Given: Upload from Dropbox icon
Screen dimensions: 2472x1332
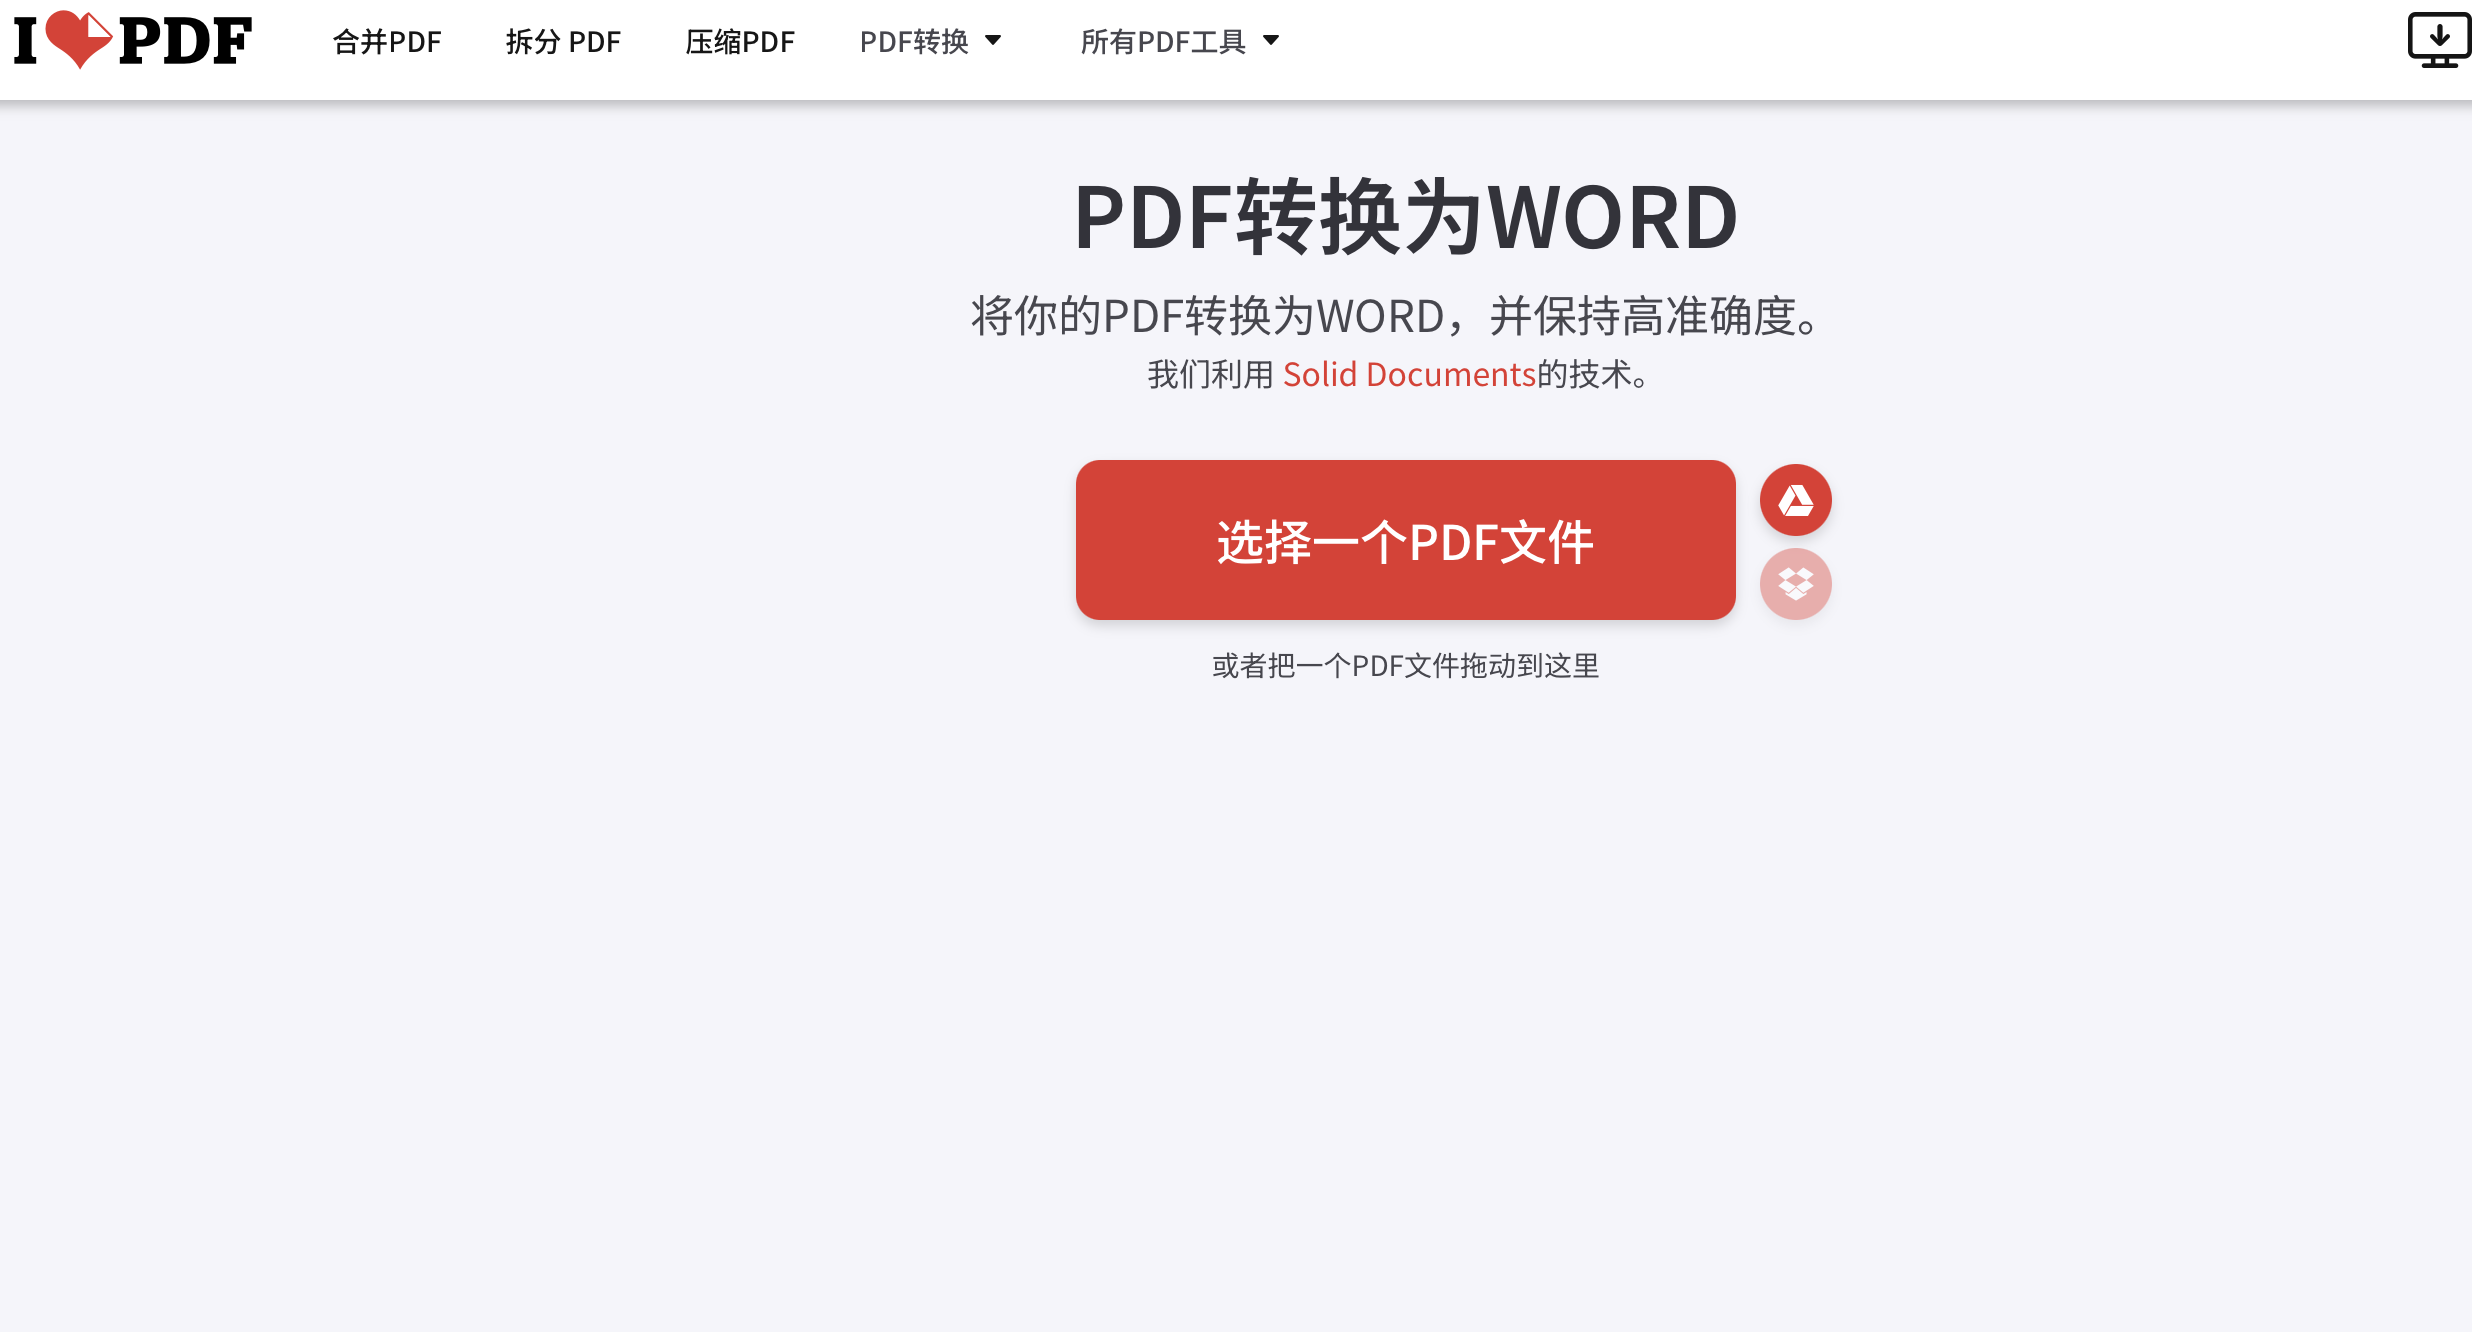Looking at the screenshot, I should 1795,584.
